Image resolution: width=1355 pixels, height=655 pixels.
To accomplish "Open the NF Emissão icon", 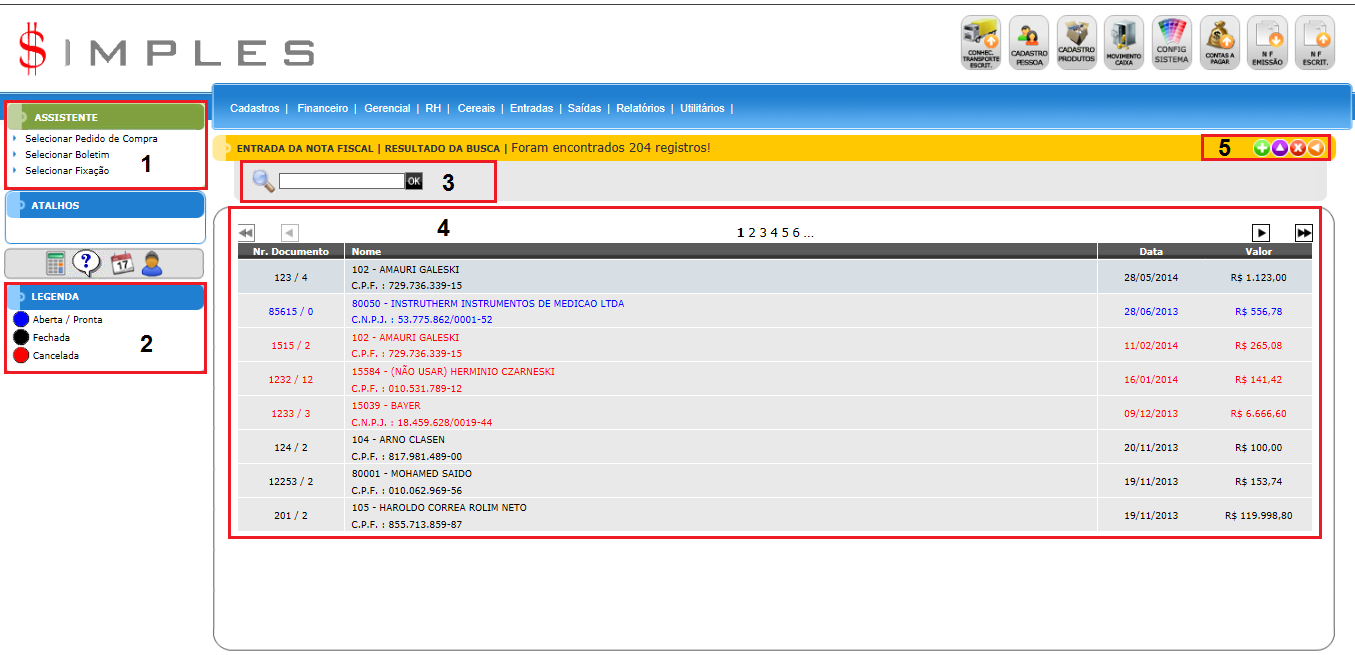I will click(1267, 42).
